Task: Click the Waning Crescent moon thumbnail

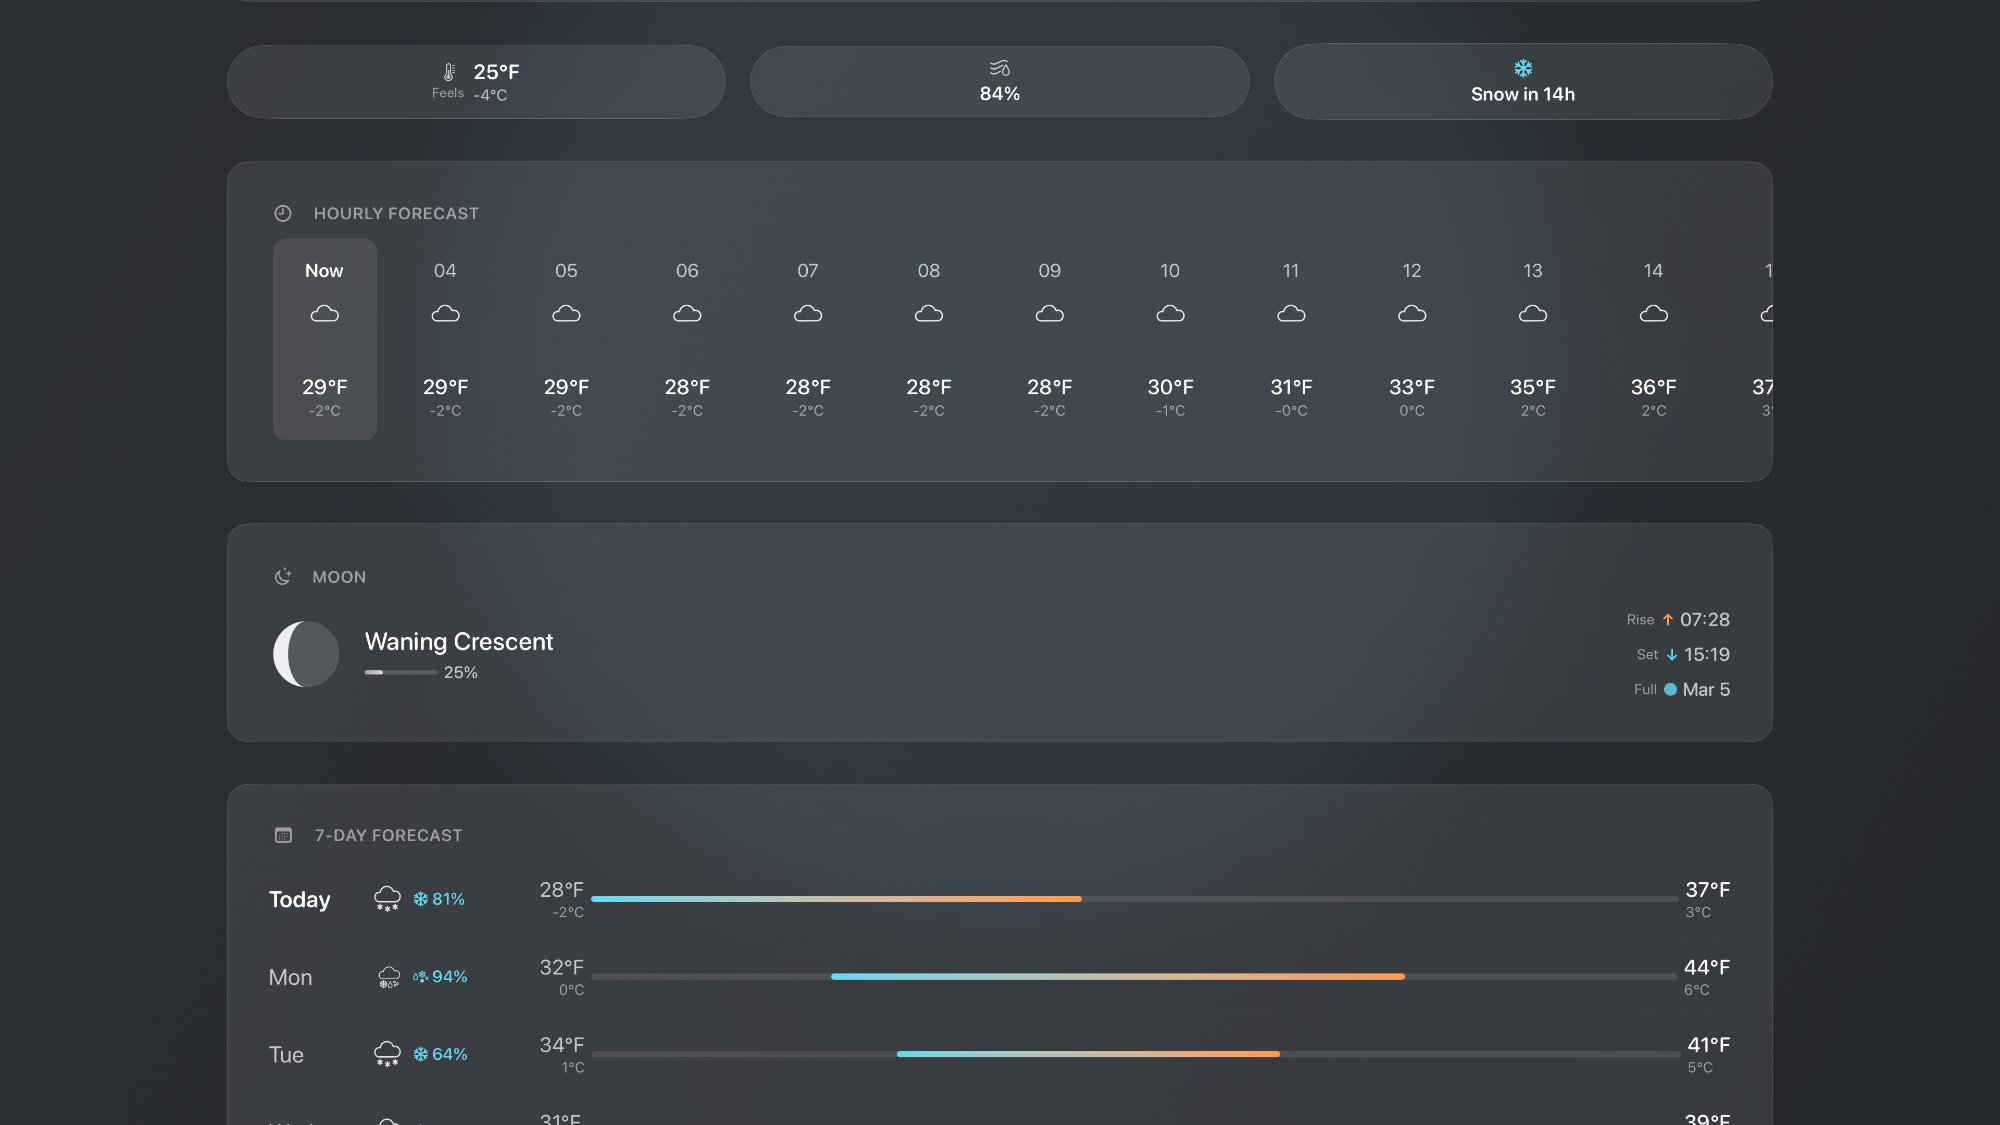Action: tap(305, 653)
